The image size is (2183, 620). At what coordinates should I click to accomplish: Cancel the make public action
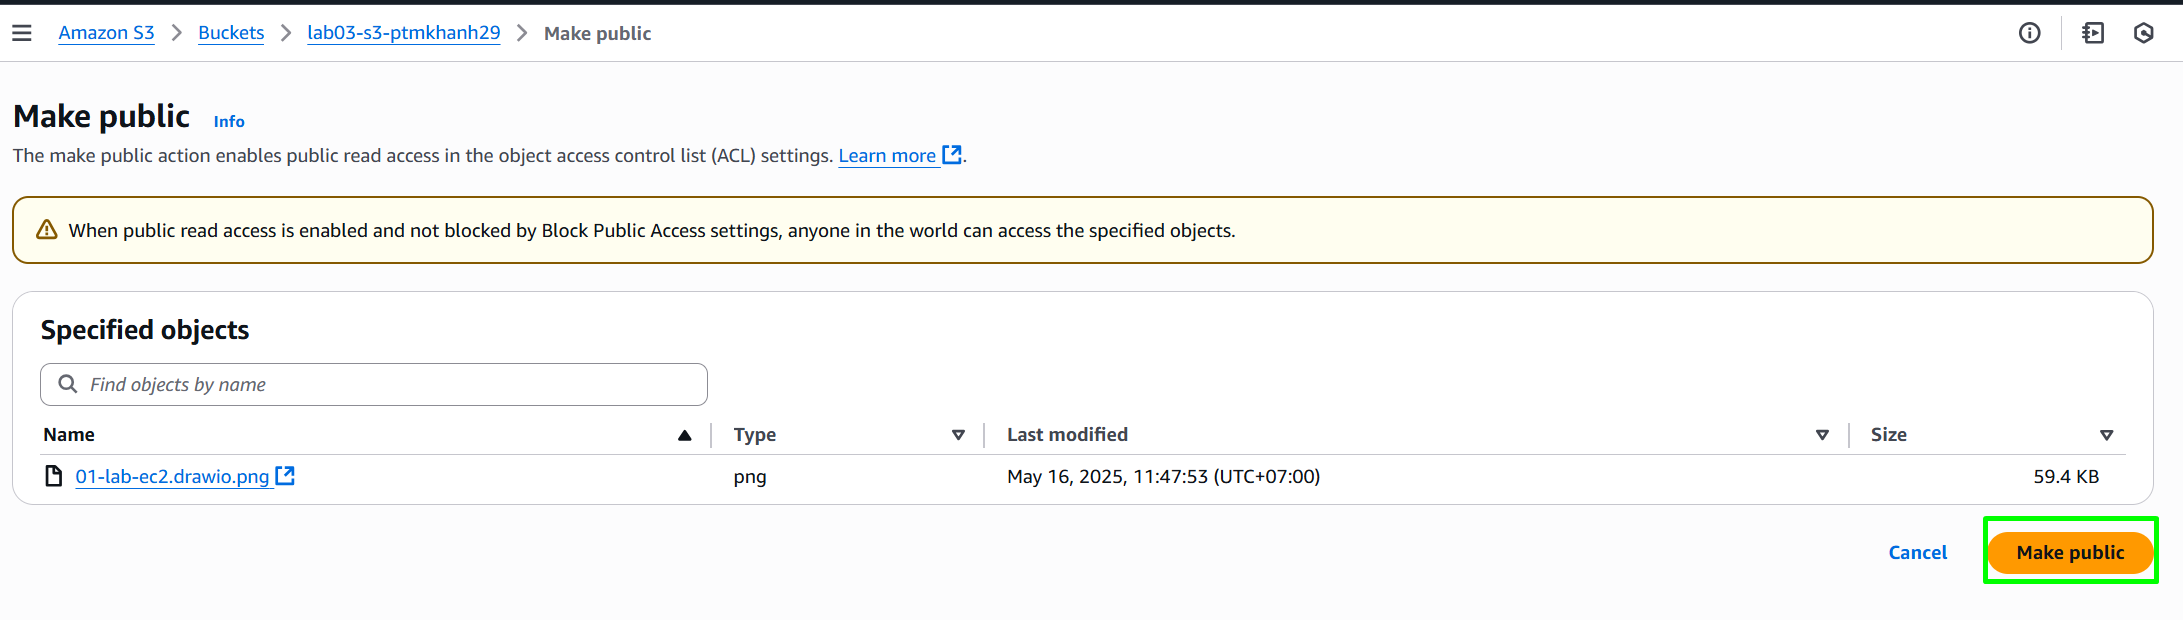[1917, 552]
